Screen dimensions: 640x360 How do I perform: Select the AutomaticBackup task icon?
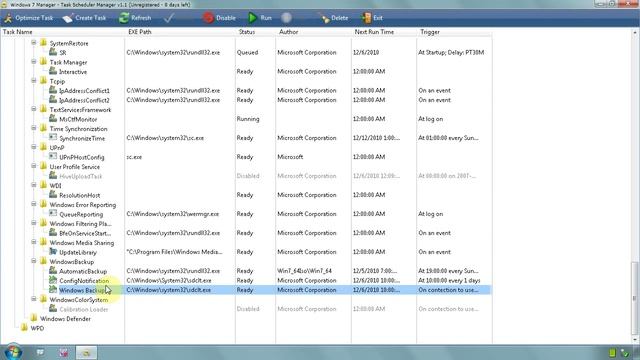tap(53, 270)
